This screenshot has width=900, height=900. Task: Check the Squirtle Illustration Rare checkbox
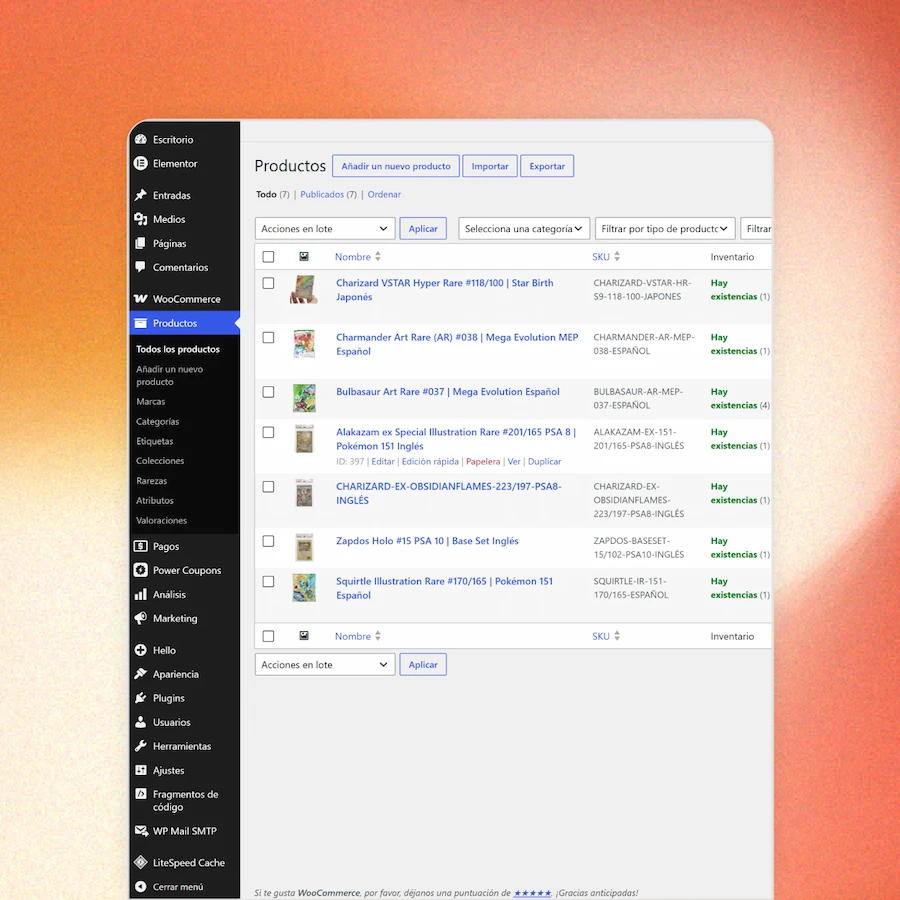pyautogui.click(x=268, y=581)
